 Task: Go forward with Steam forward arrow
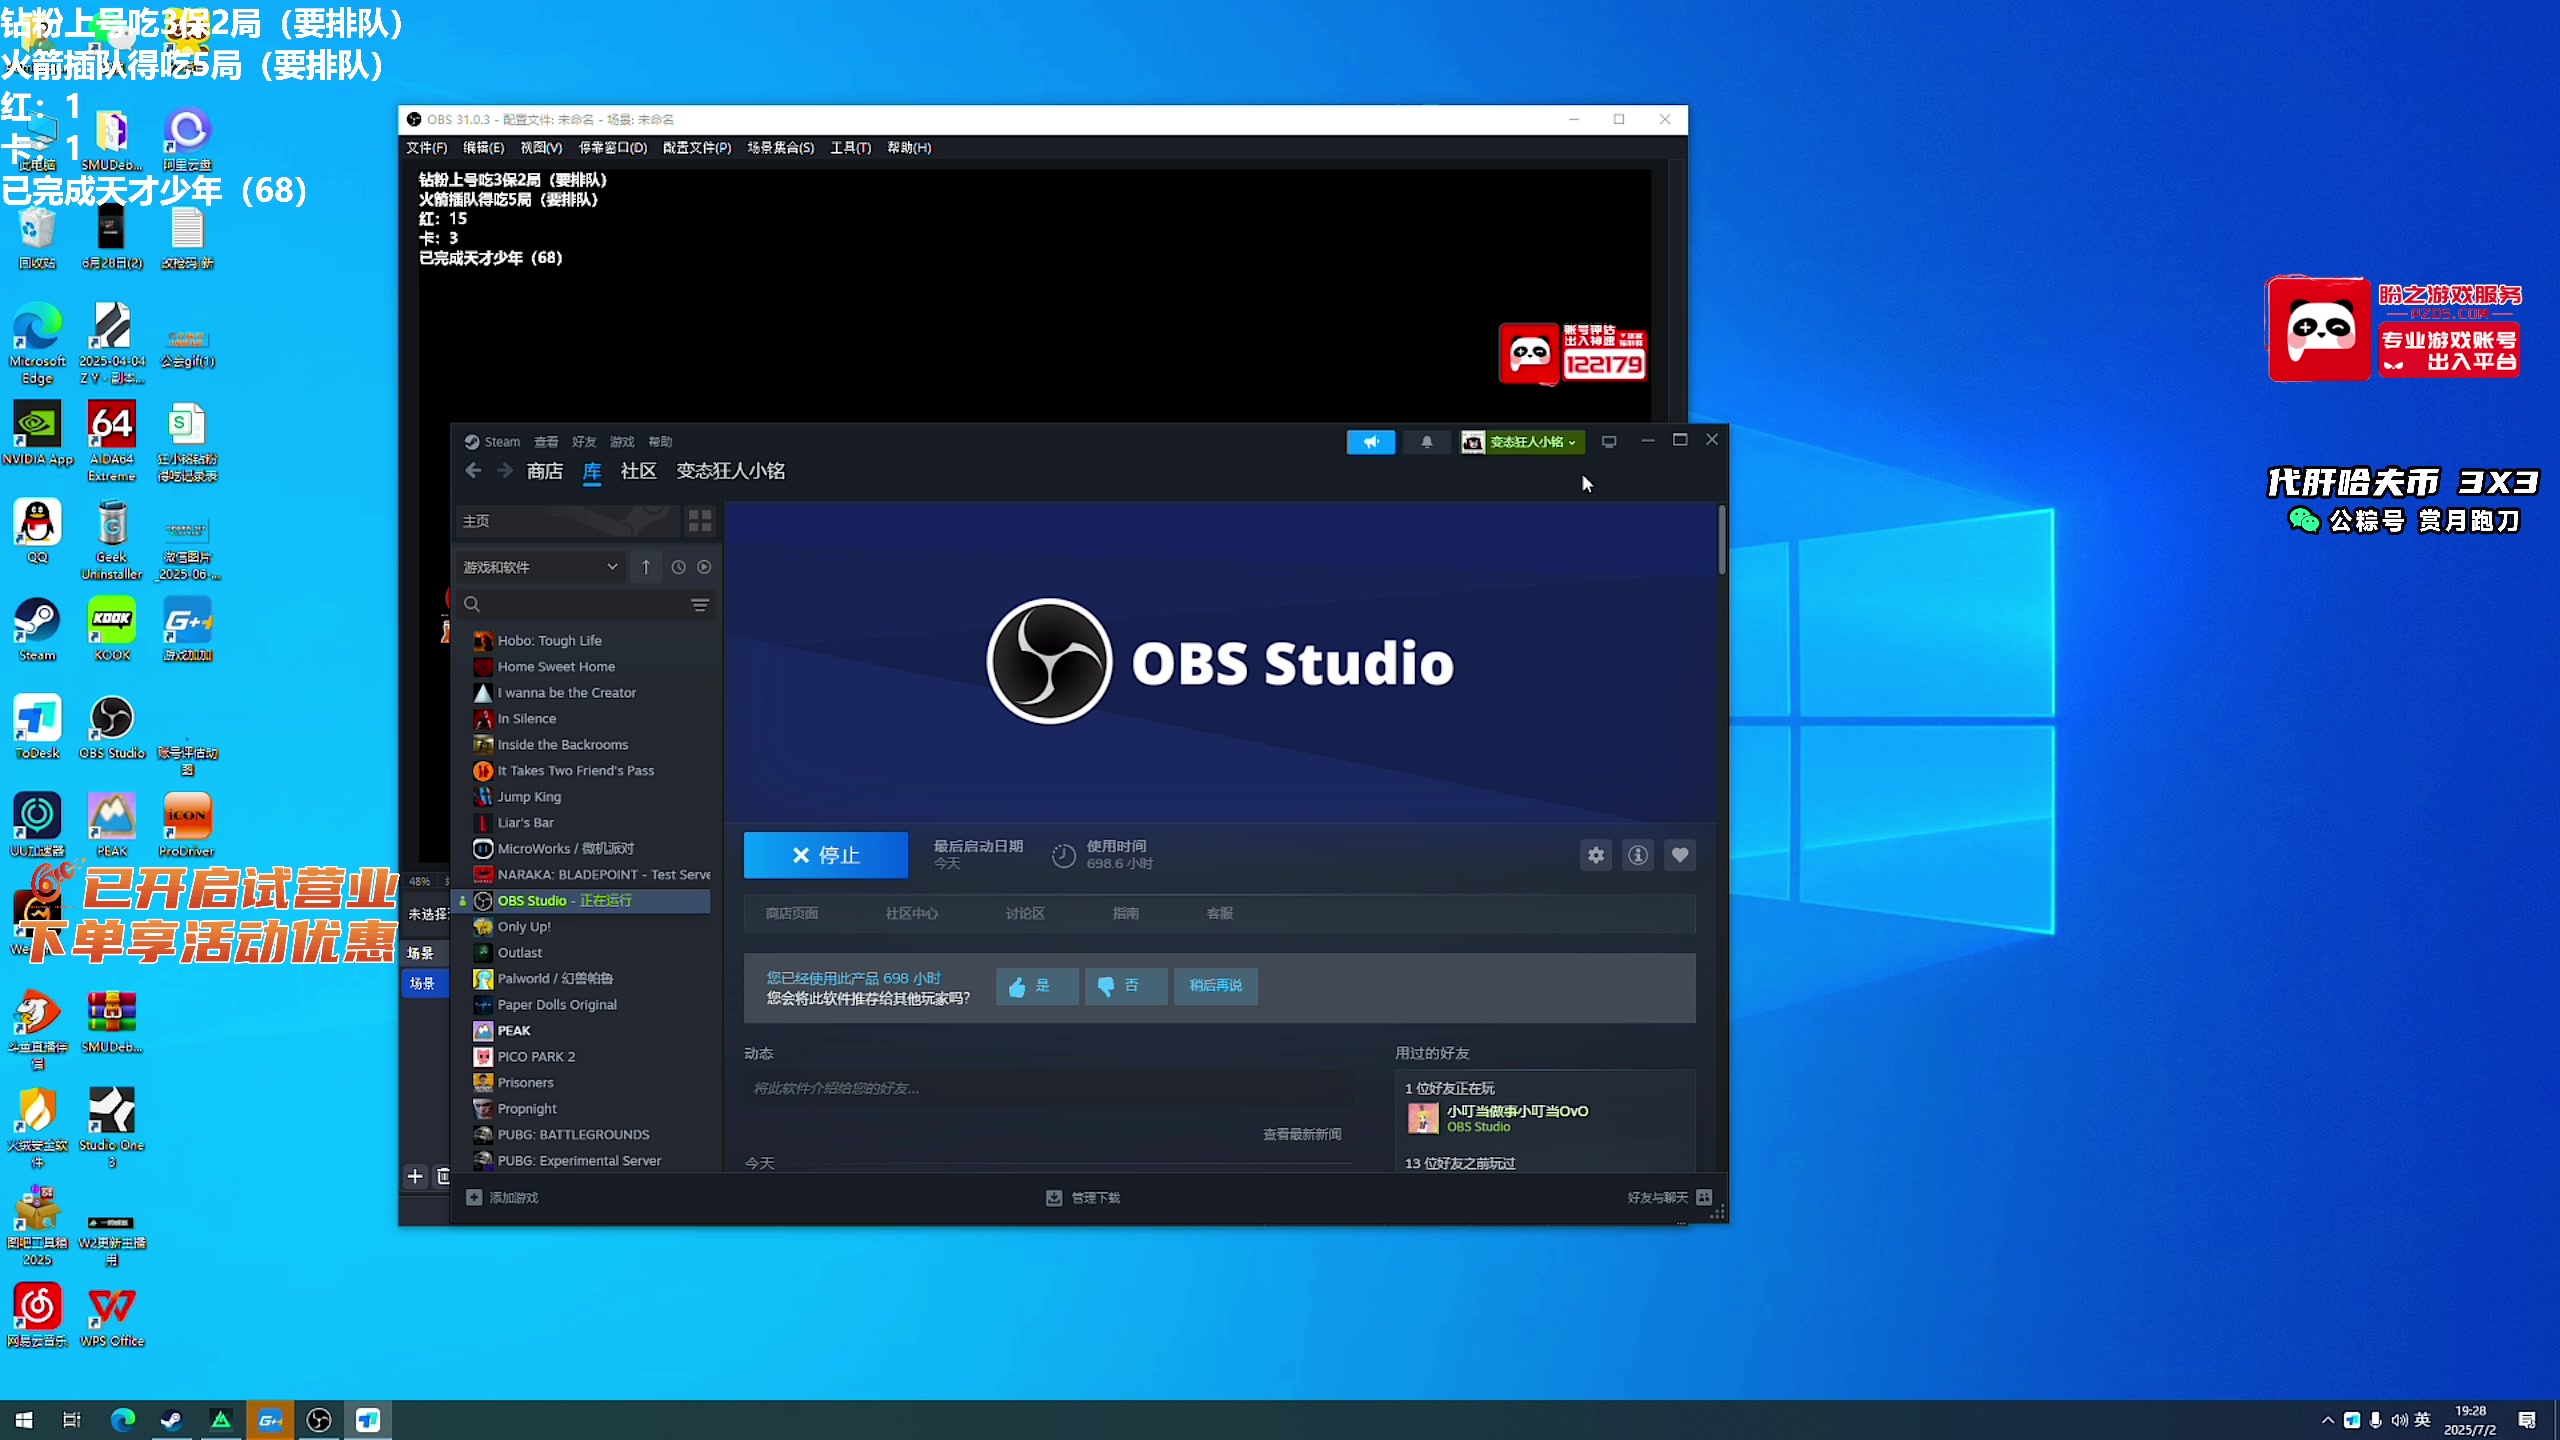click(x=504, y=471)
